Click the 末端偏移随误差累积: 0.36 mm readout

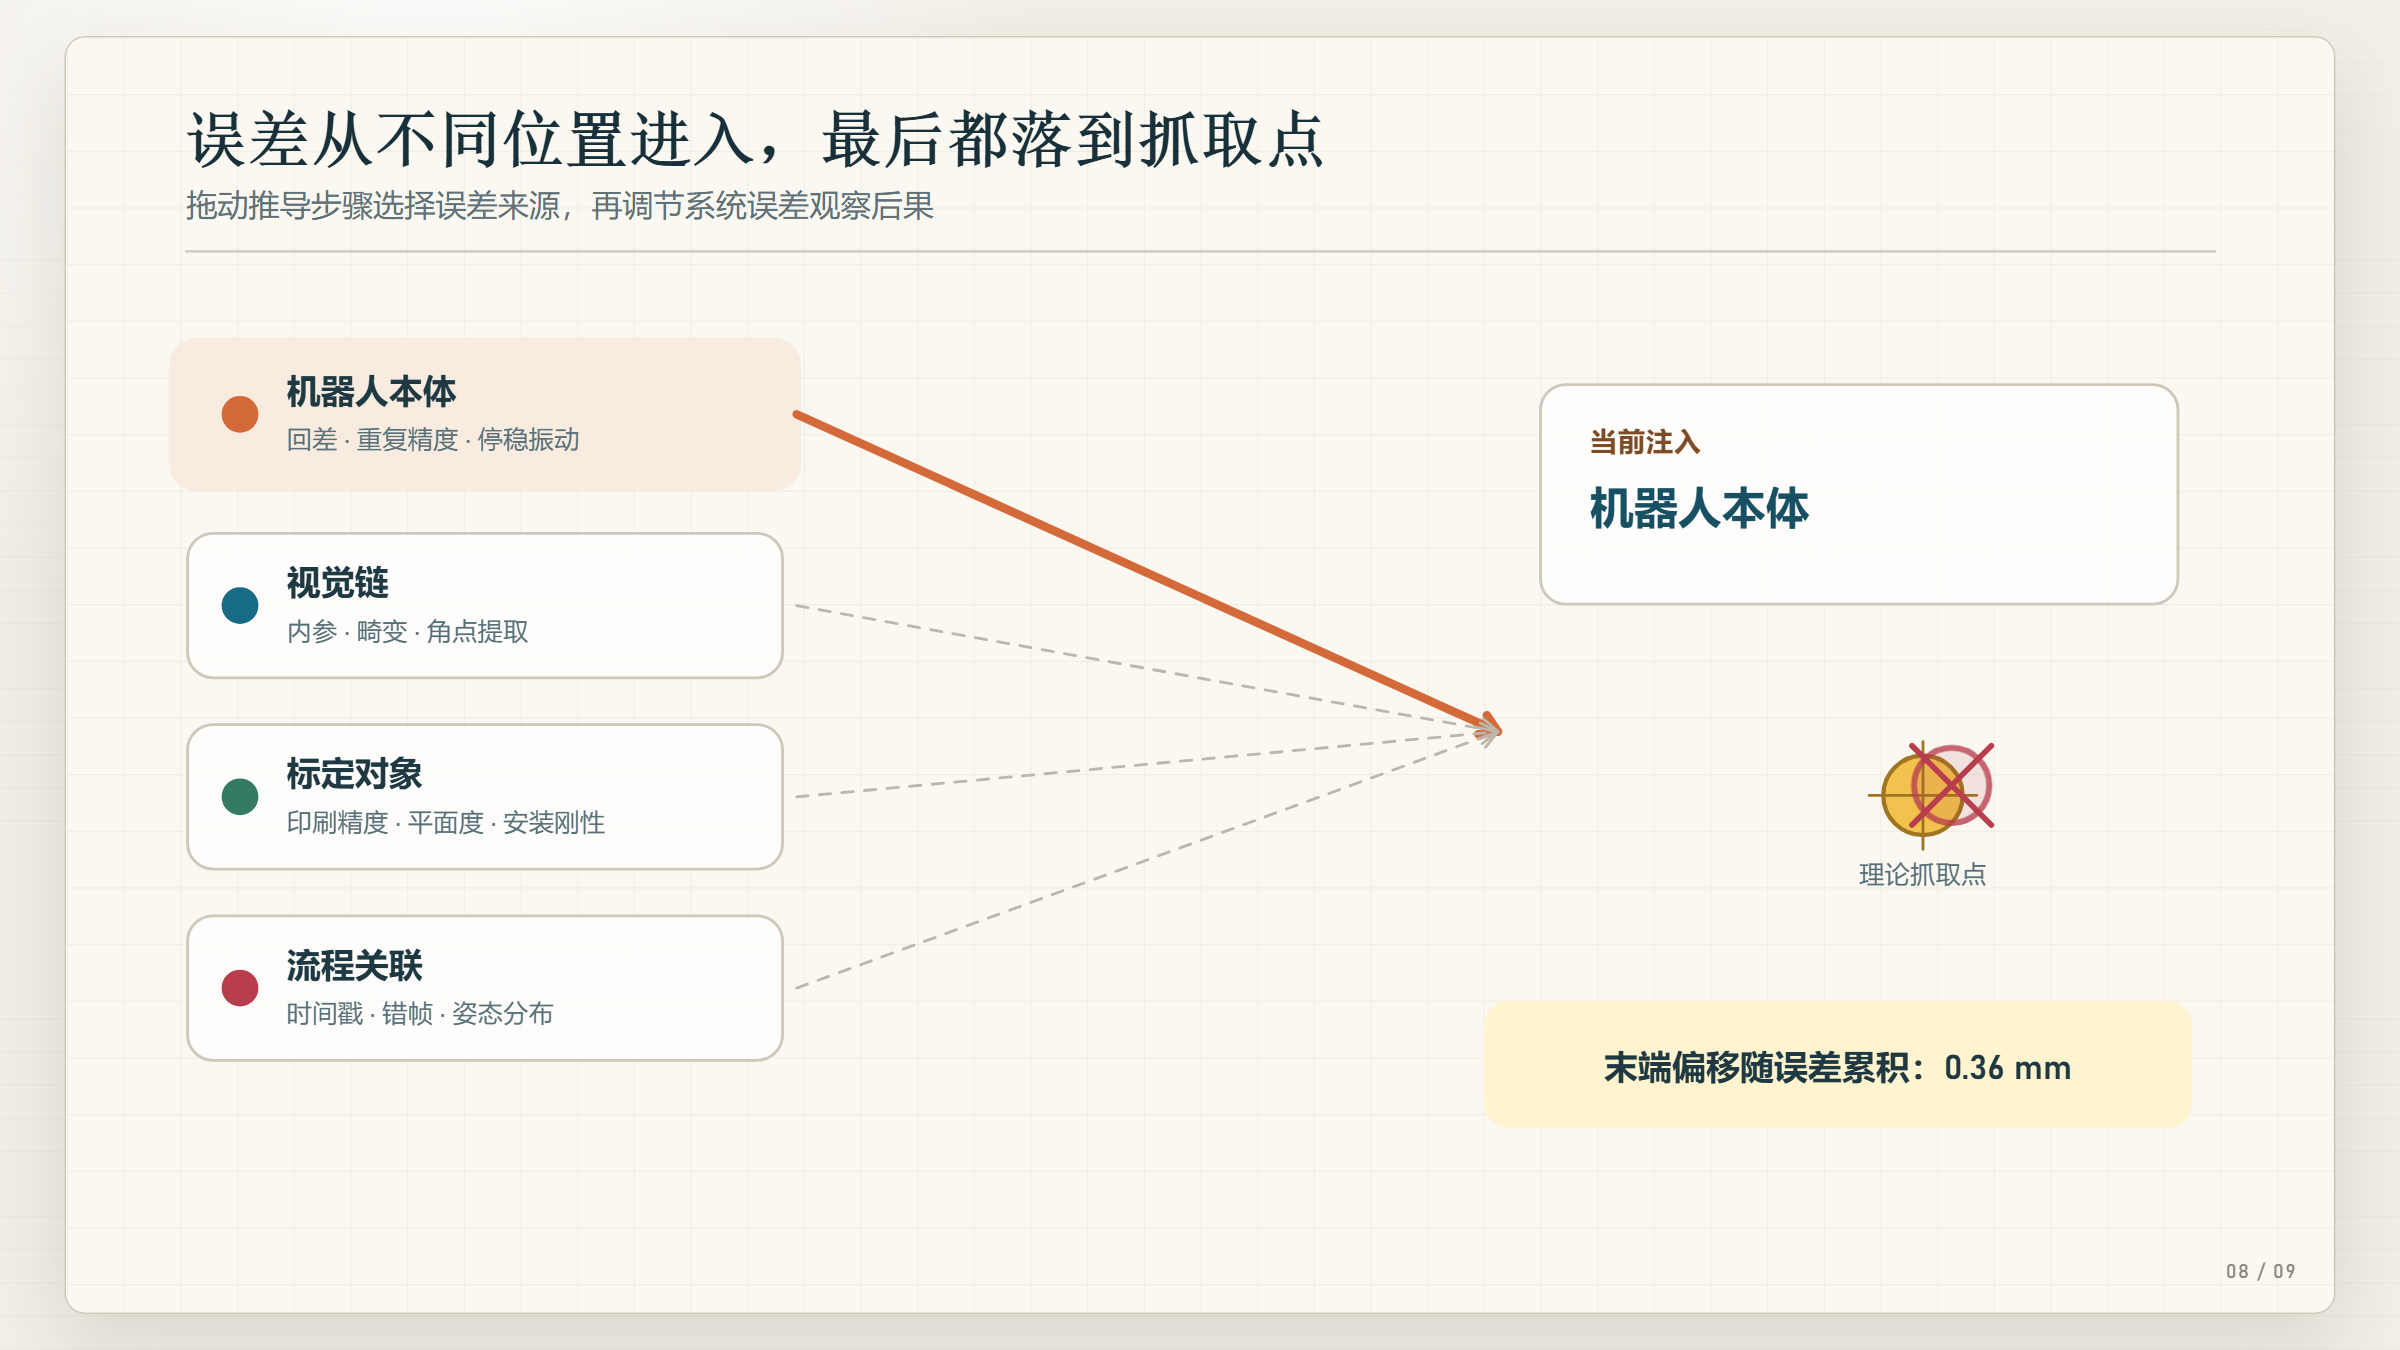tap(1838, 1066)
